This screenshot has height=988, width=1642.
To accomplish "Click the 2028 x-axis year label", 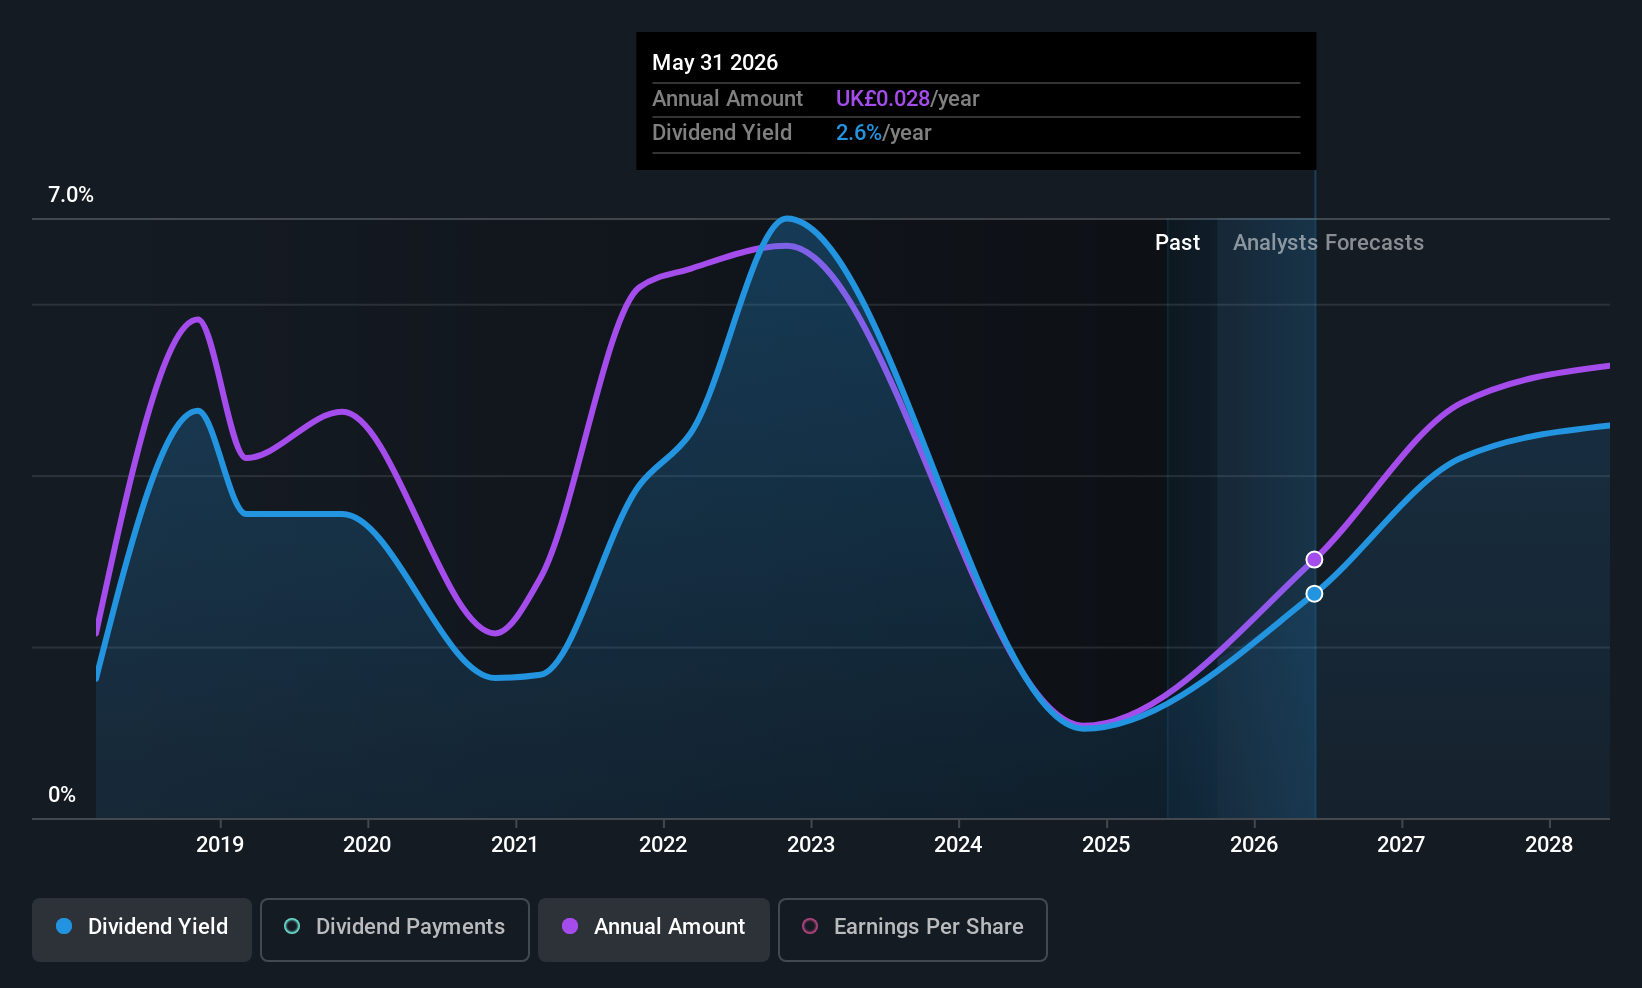I will click(1549, 845).
